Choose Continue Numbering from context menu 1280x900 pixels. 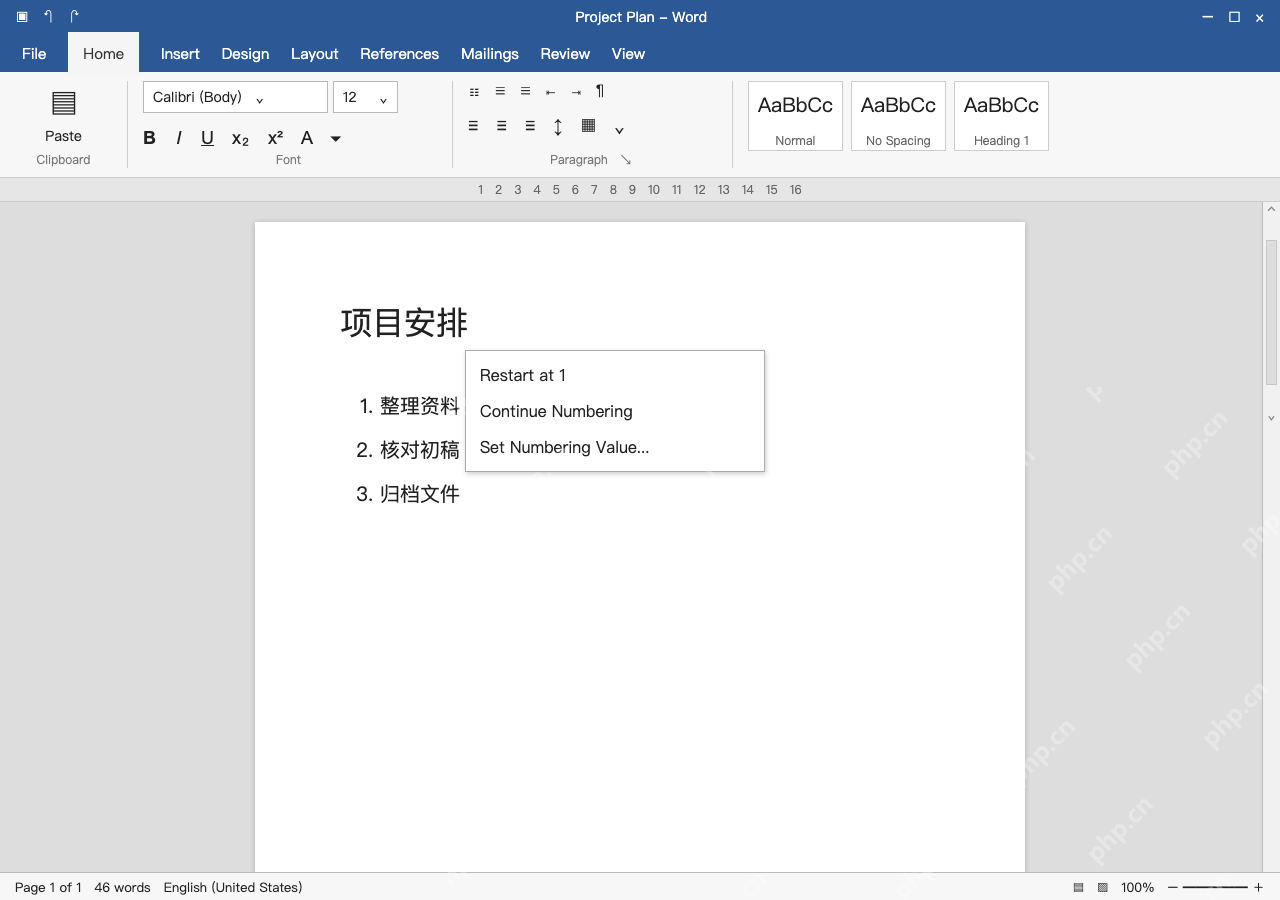coord(615,411)
